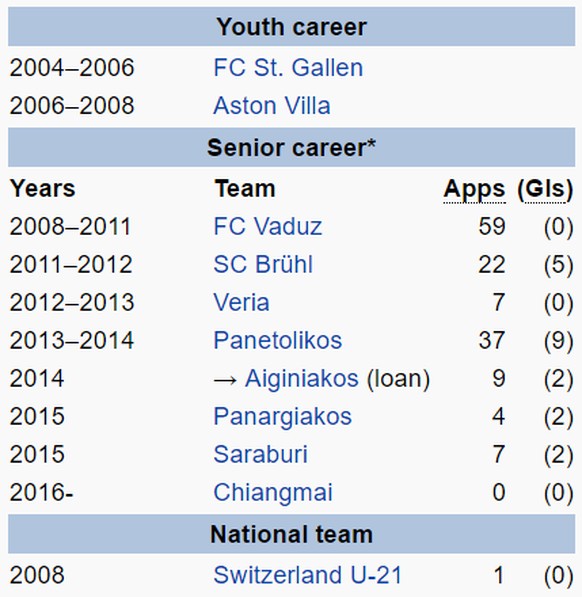Image resolution: width=582 pixels, height=597 pixels.
Task: Click the 2008–2011 years cell
Action: (x=71, y=227)
